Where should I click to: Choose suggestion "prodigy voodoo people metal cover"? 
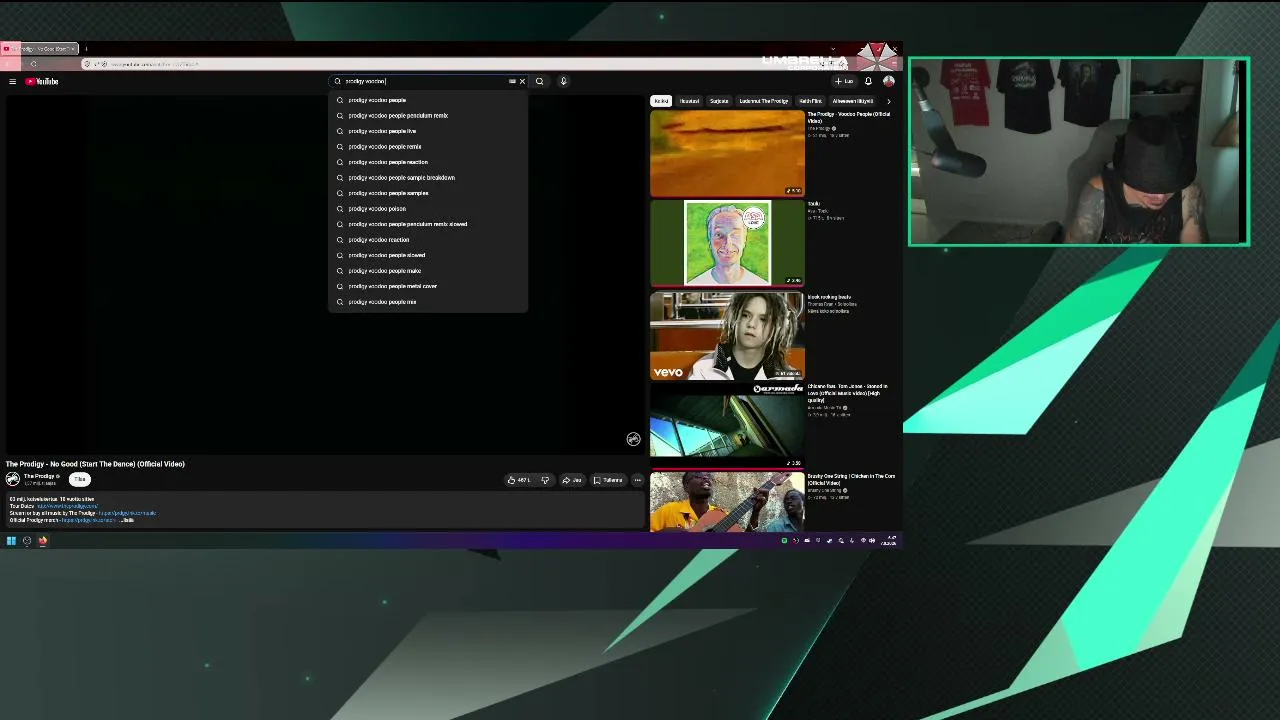[x=428, y=286]
